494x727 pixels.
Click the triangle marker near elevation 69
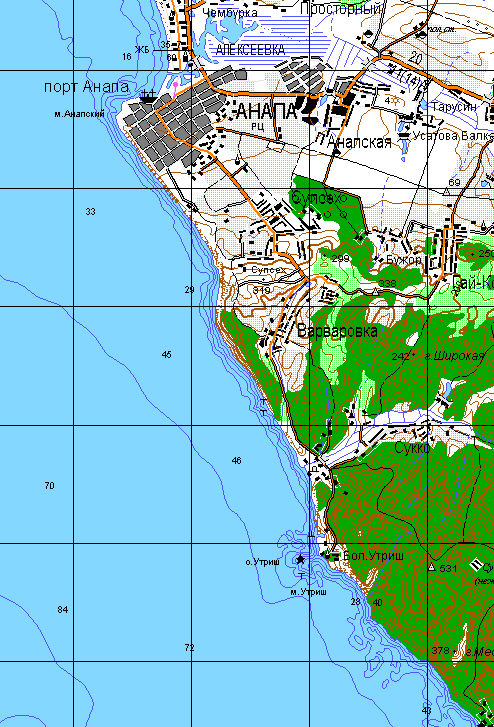click(447, 191)
